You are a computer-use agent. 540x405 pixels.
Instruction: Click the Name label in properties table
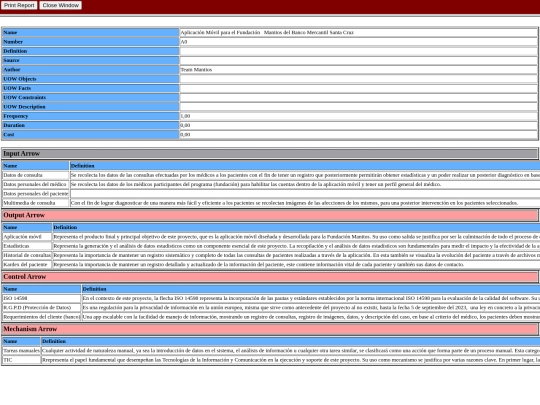91,32
